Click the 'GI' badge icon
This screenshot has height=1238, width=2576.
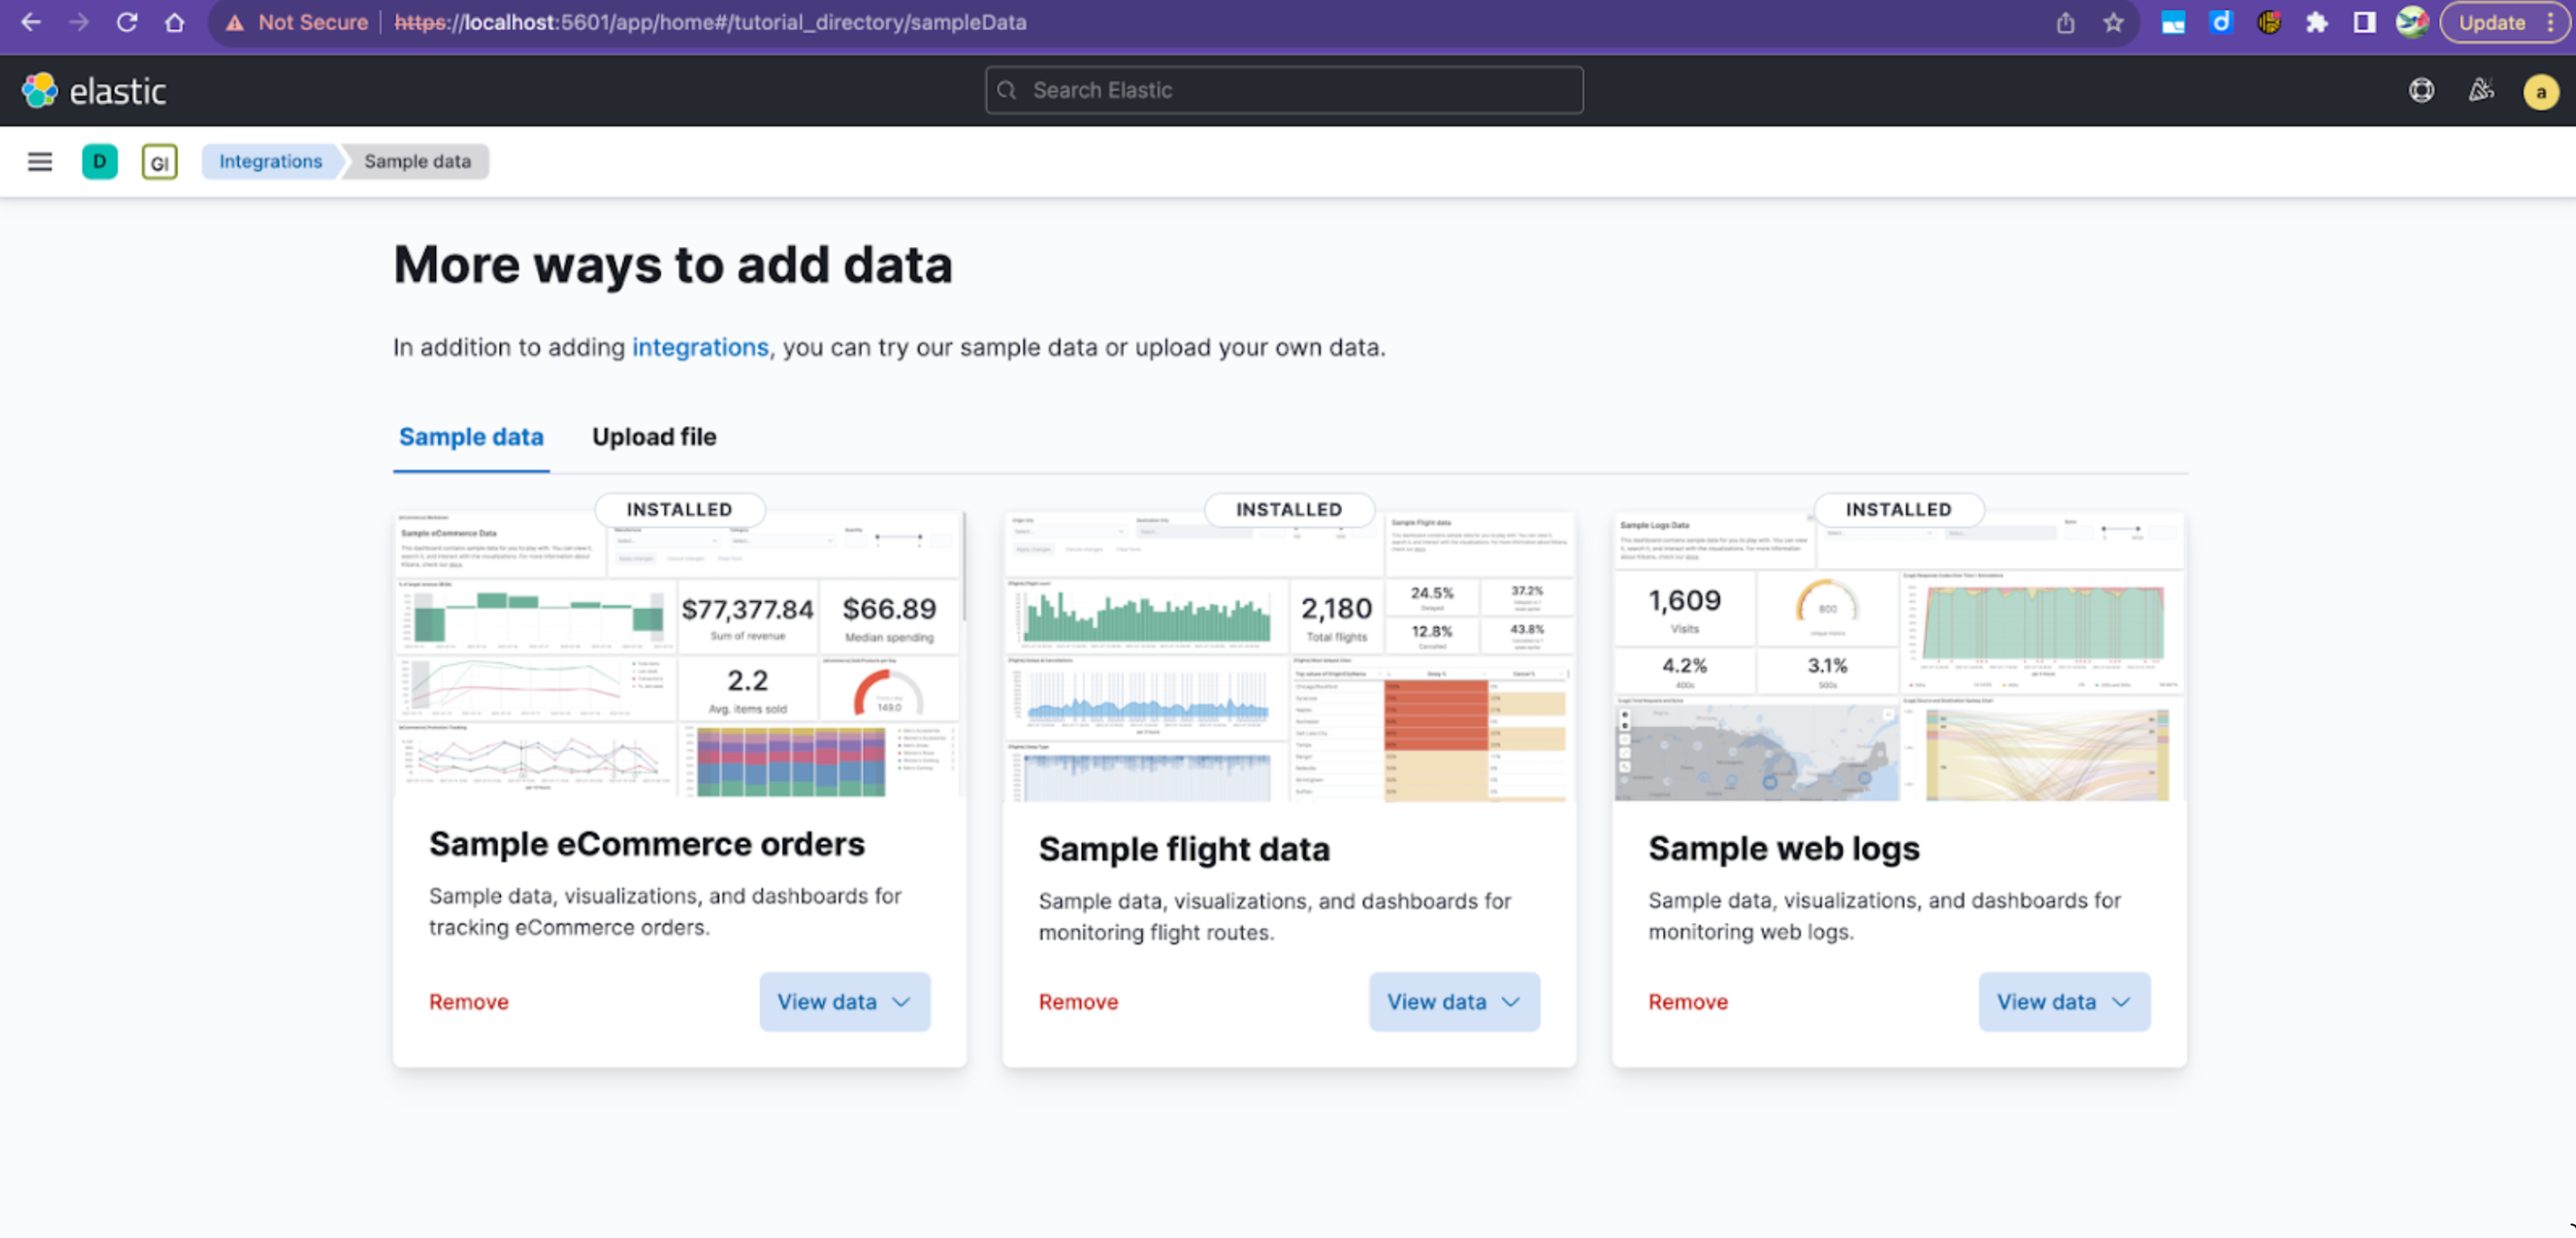[160, 161]
